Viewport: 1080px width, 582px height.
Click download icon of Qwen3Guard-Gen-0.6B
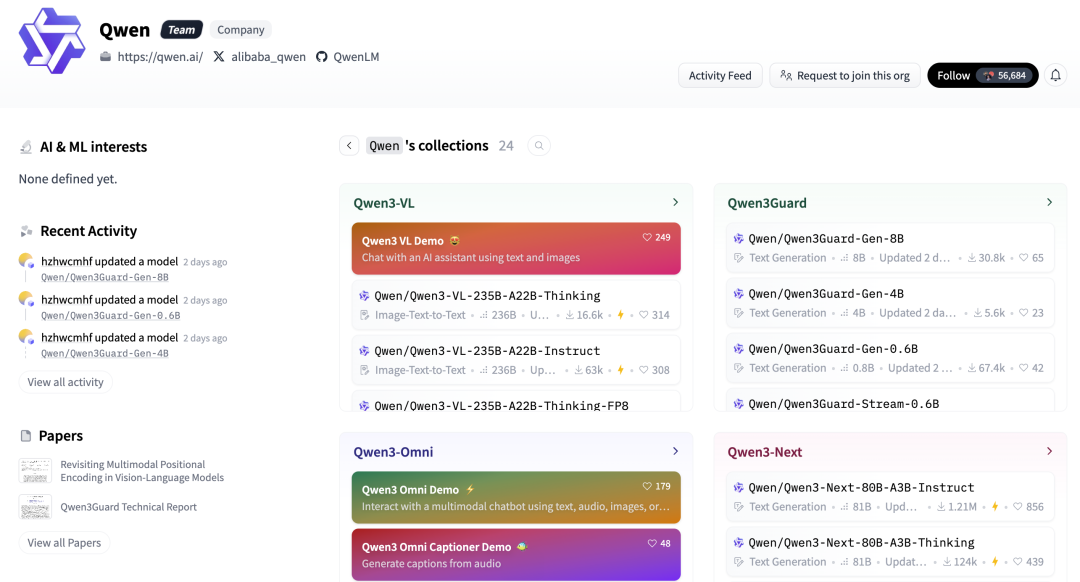pos(971,368)
